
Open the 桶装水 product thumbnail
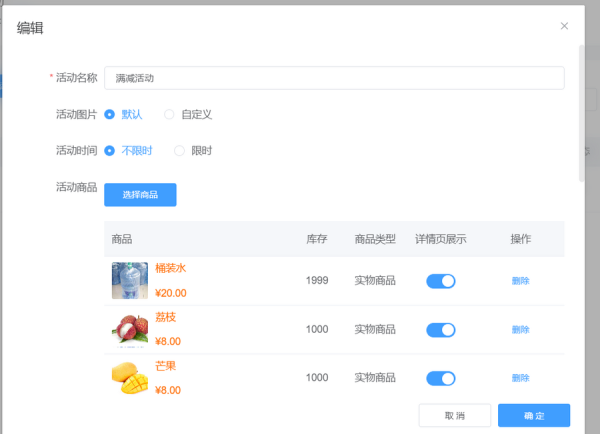[x=130, y=281]
